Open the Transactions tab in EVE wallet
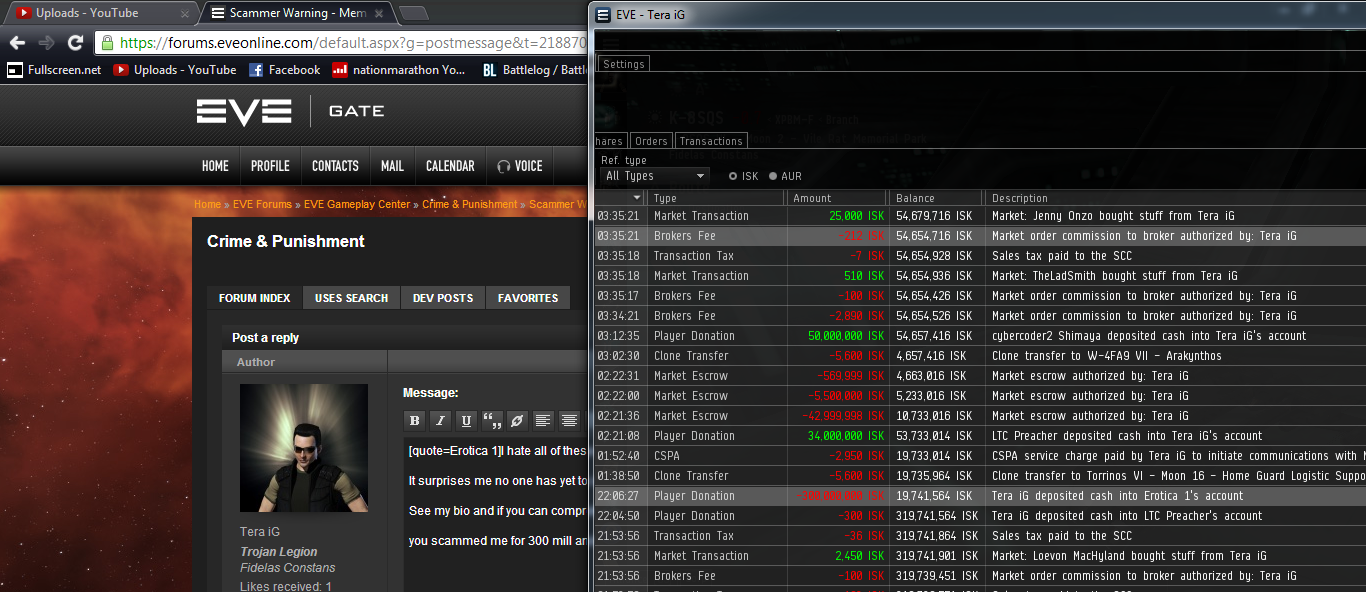1366x592 pixels. 711,141
